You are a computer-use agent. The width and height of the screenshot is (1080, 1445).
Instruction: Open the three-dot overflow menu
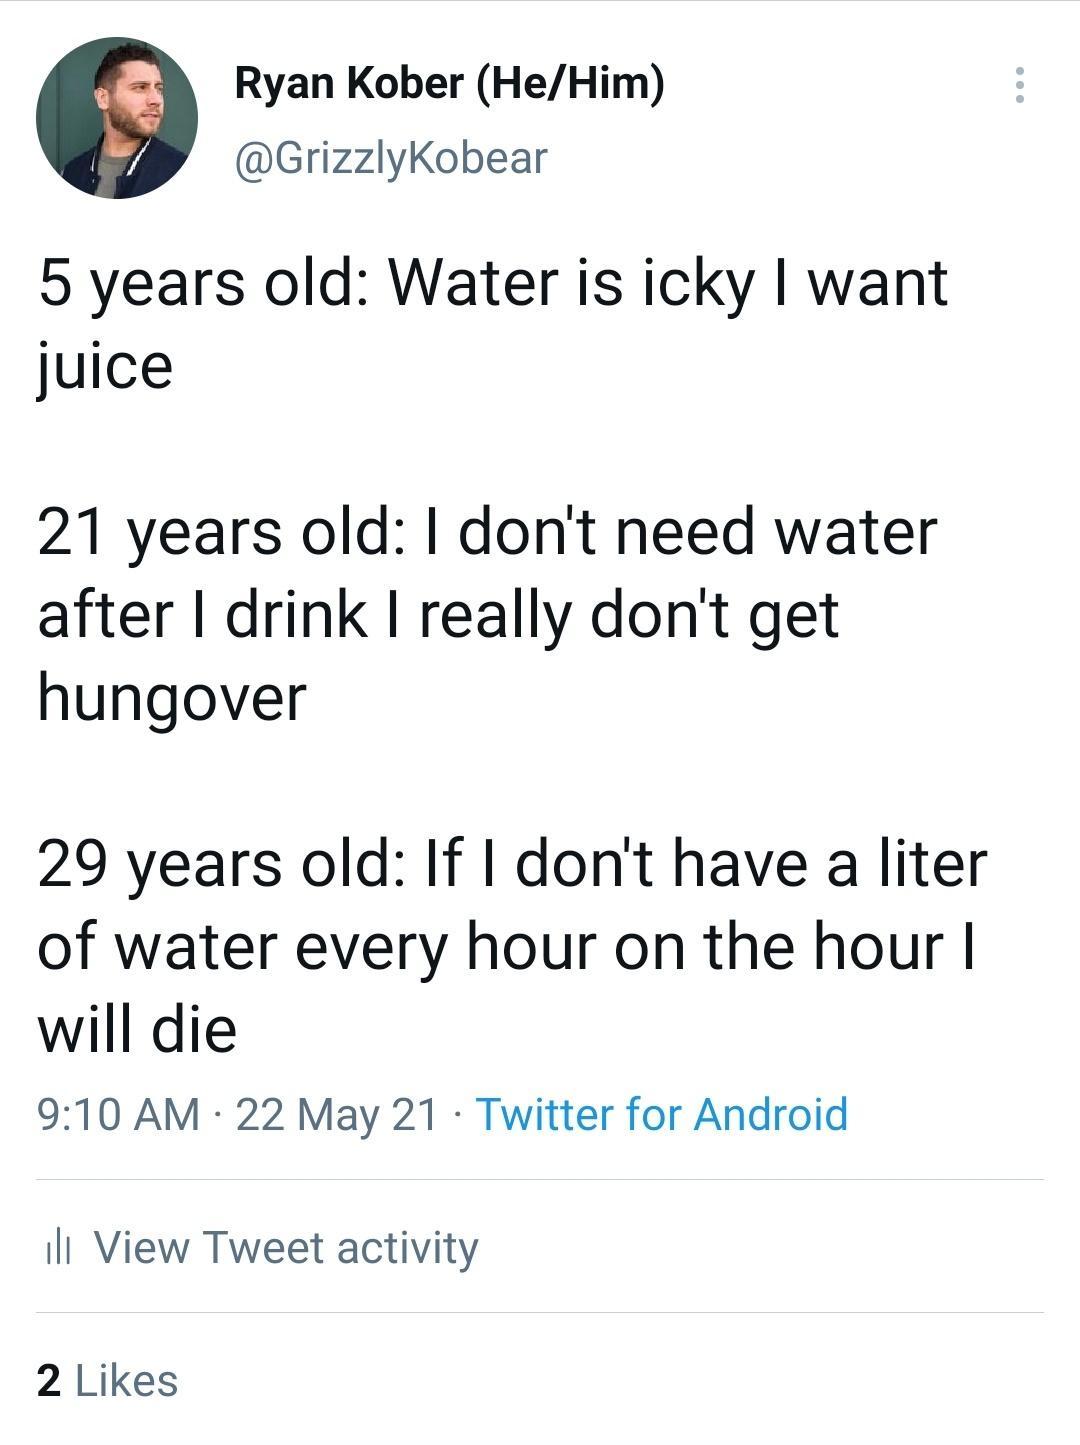click(1018, 85)
